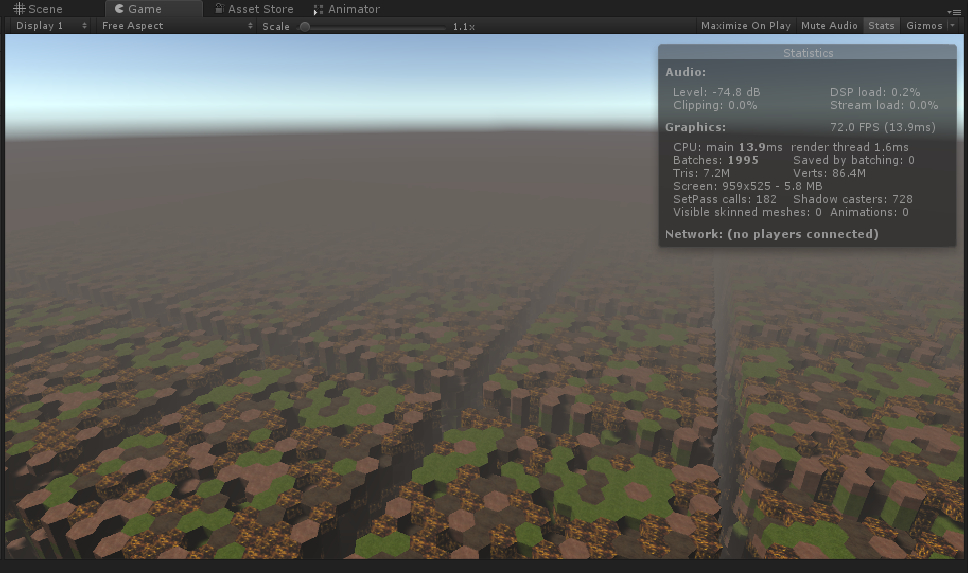Click the 'Stream load: 0.0%' text
The width and height of the screenshot is (968, 573).
[x=884, y=106]
